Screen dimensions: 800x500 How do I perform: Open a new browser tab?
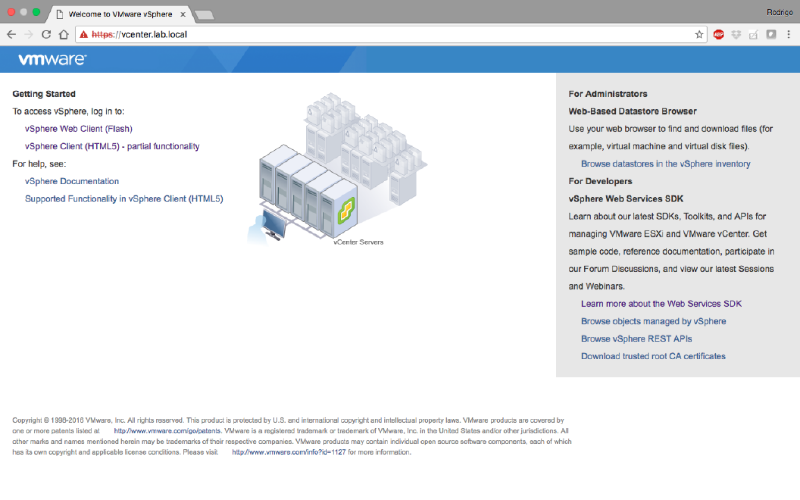[205, 15]
